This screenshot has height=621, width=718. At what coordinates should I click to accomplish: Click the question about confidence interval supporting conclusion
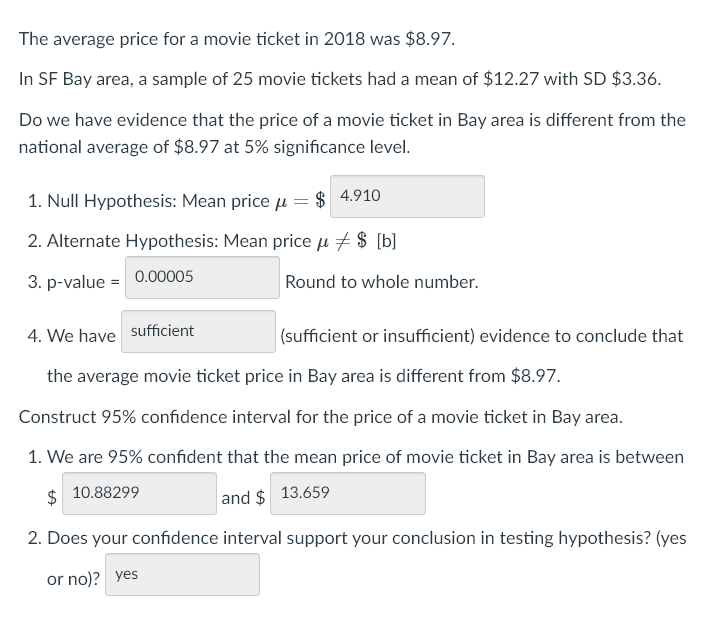click(357, 558)
